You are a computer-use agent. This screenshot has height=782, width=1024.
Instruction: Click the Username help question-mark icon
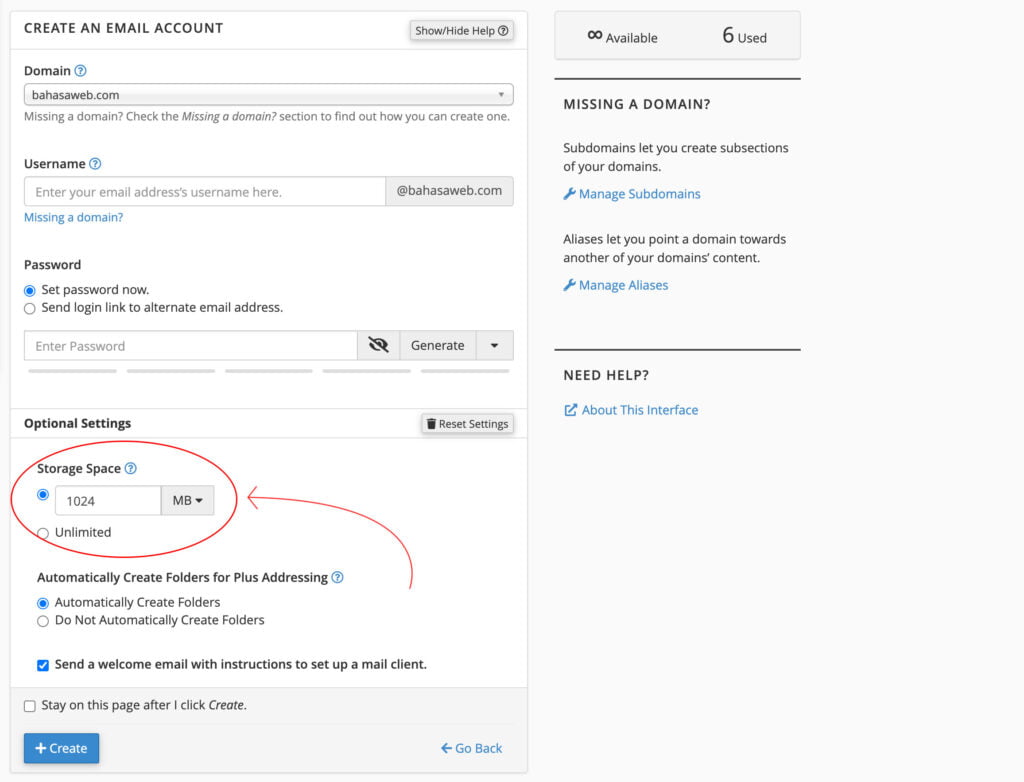click(x=95, y=163)
